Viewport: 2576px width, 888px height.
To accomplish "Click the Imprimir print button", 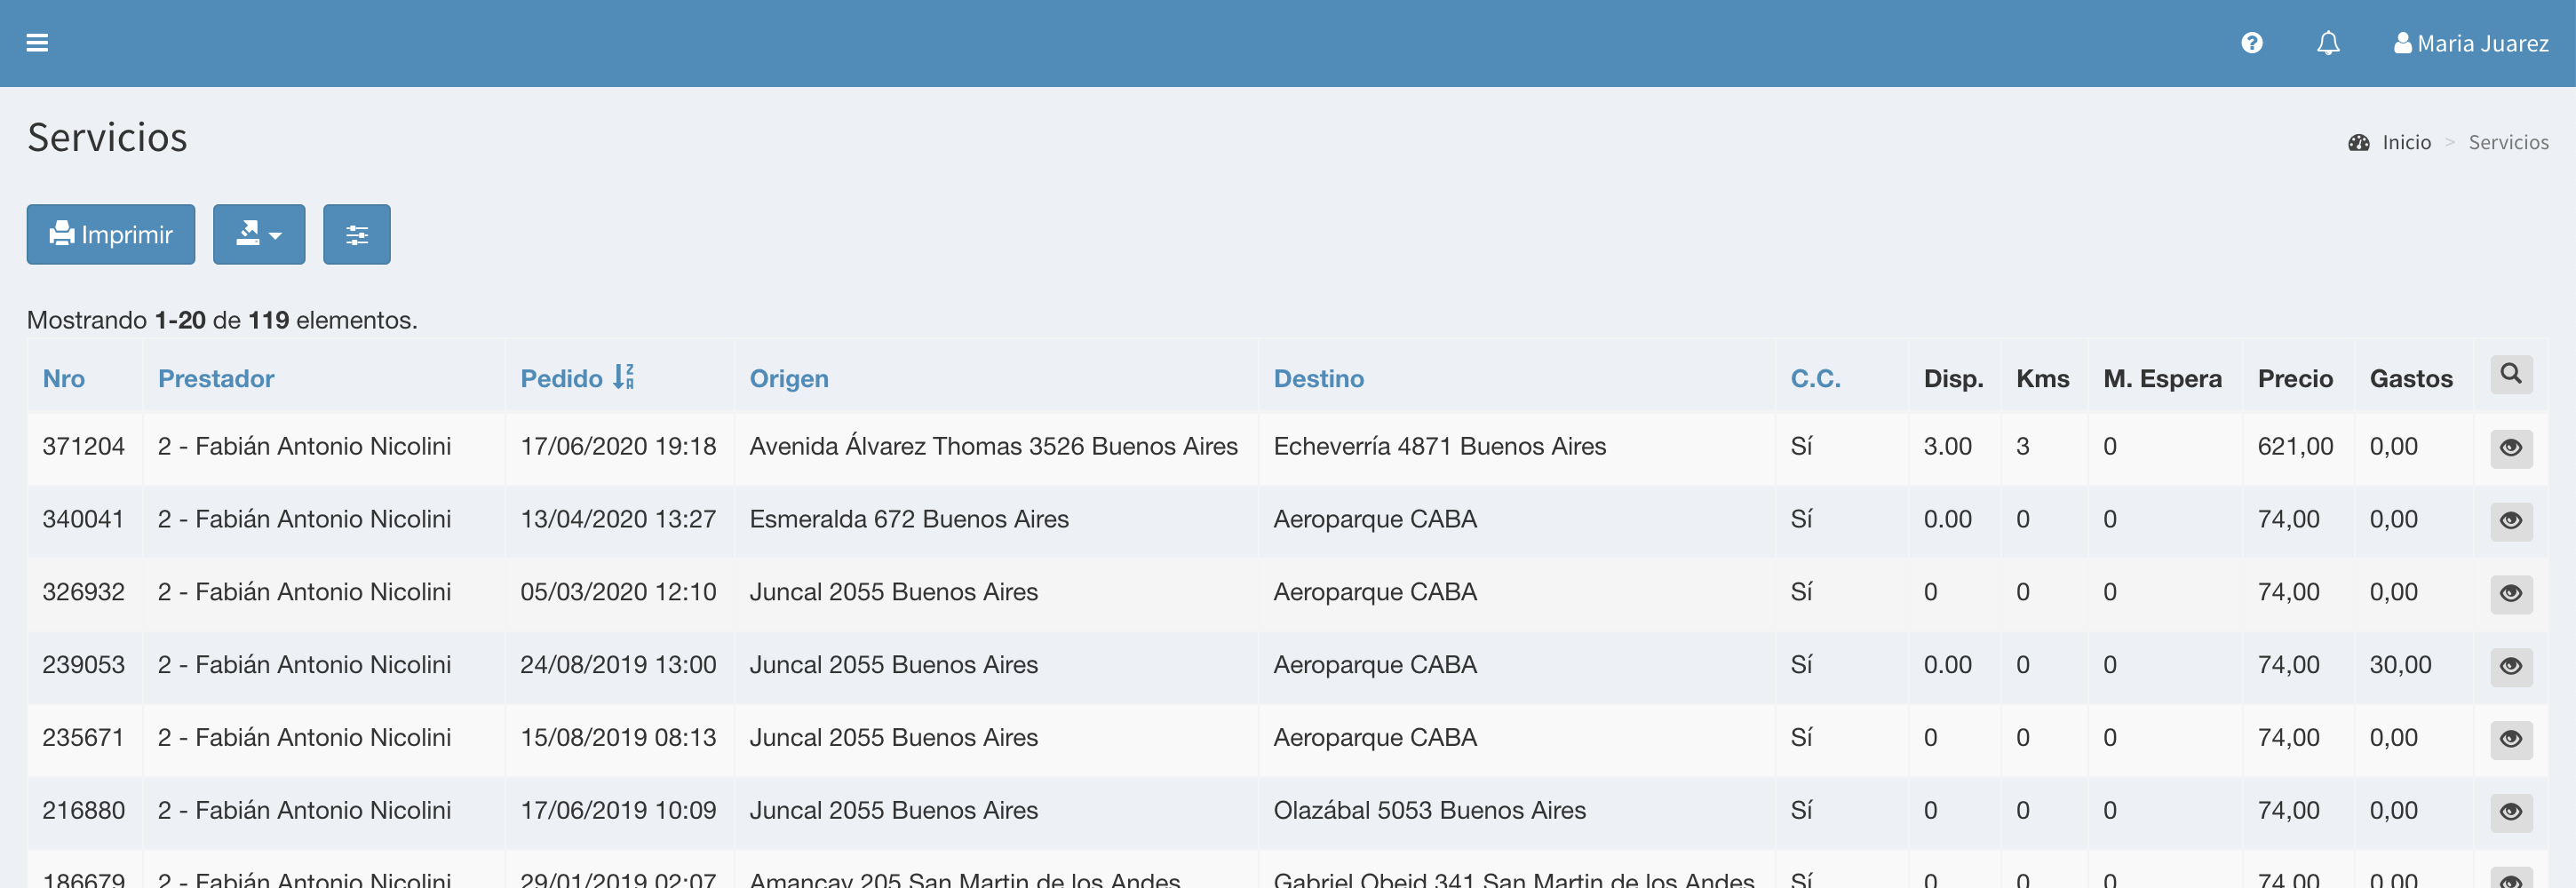I will coord(111,235).
